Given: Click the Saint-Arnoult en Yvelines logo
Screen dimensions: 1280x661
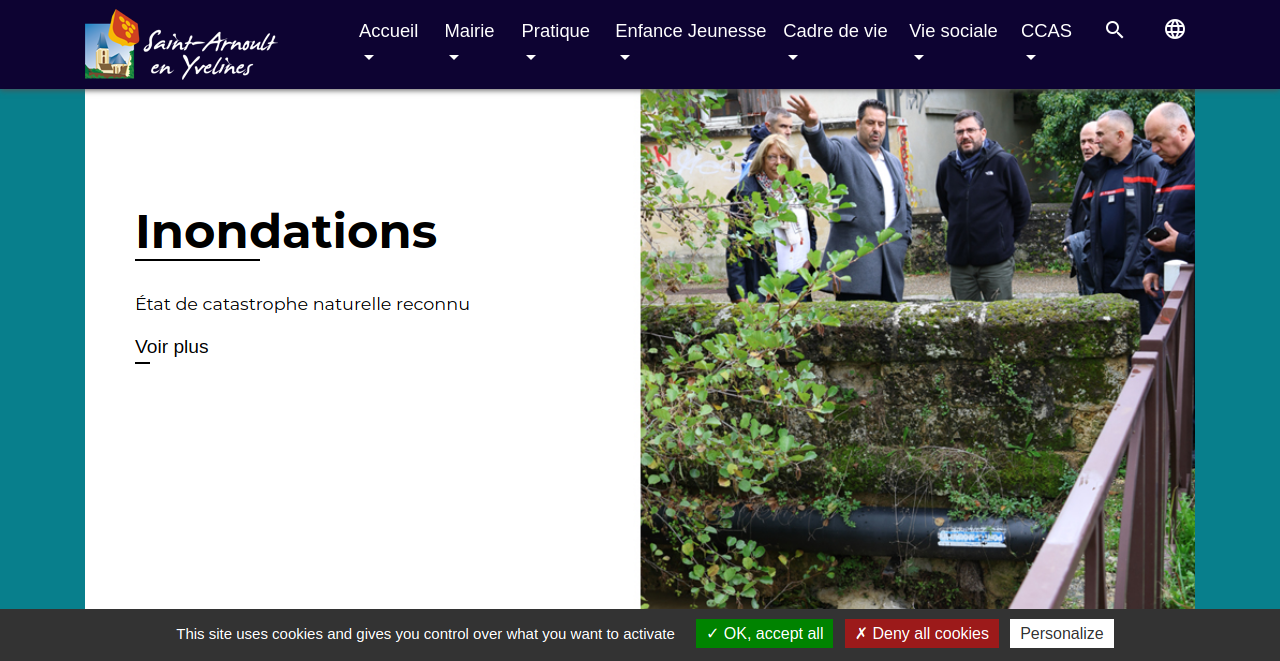Looking at the screenshot, I should [x=181, y=44].
